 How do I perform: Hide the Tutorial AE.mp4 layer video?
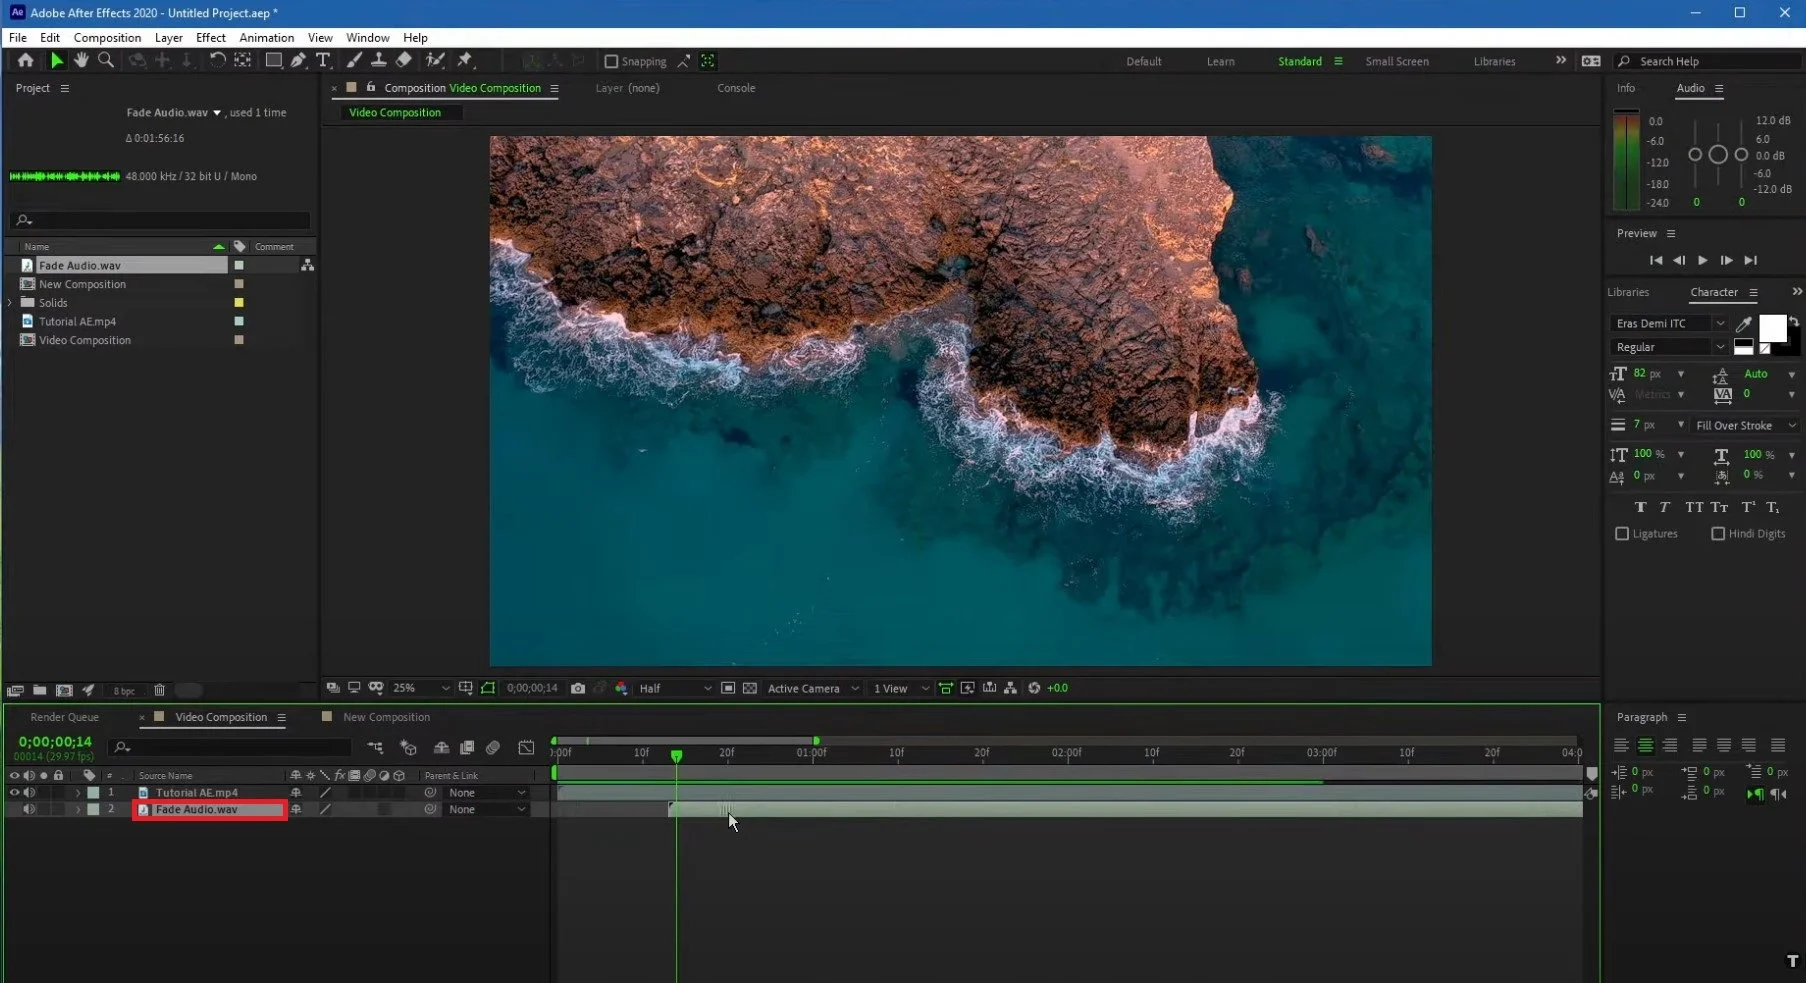(14, 793)
